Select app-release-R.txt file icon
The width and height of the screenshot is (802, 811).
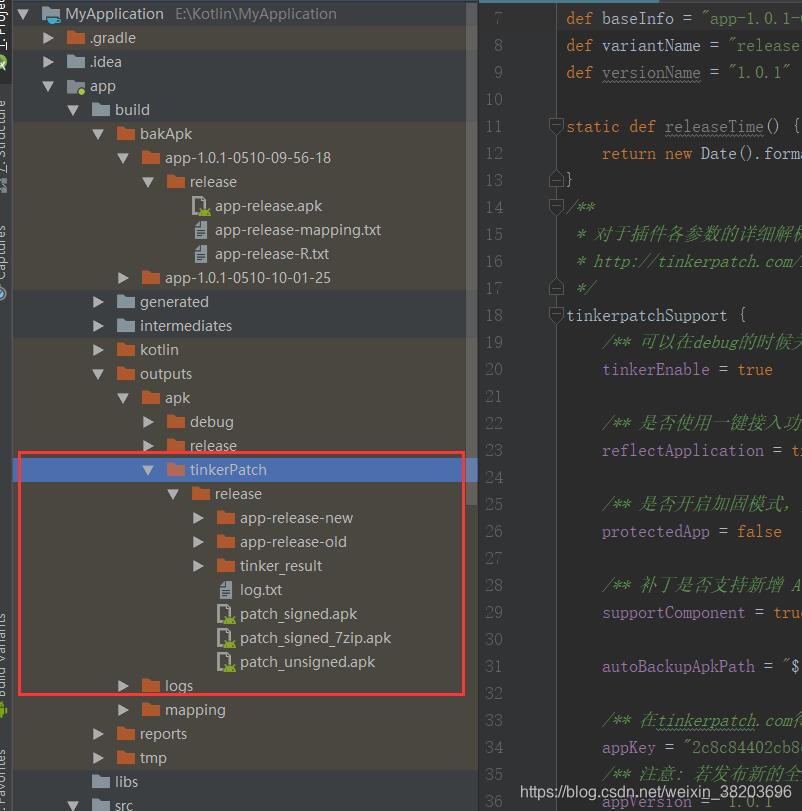tap(201, 254)
